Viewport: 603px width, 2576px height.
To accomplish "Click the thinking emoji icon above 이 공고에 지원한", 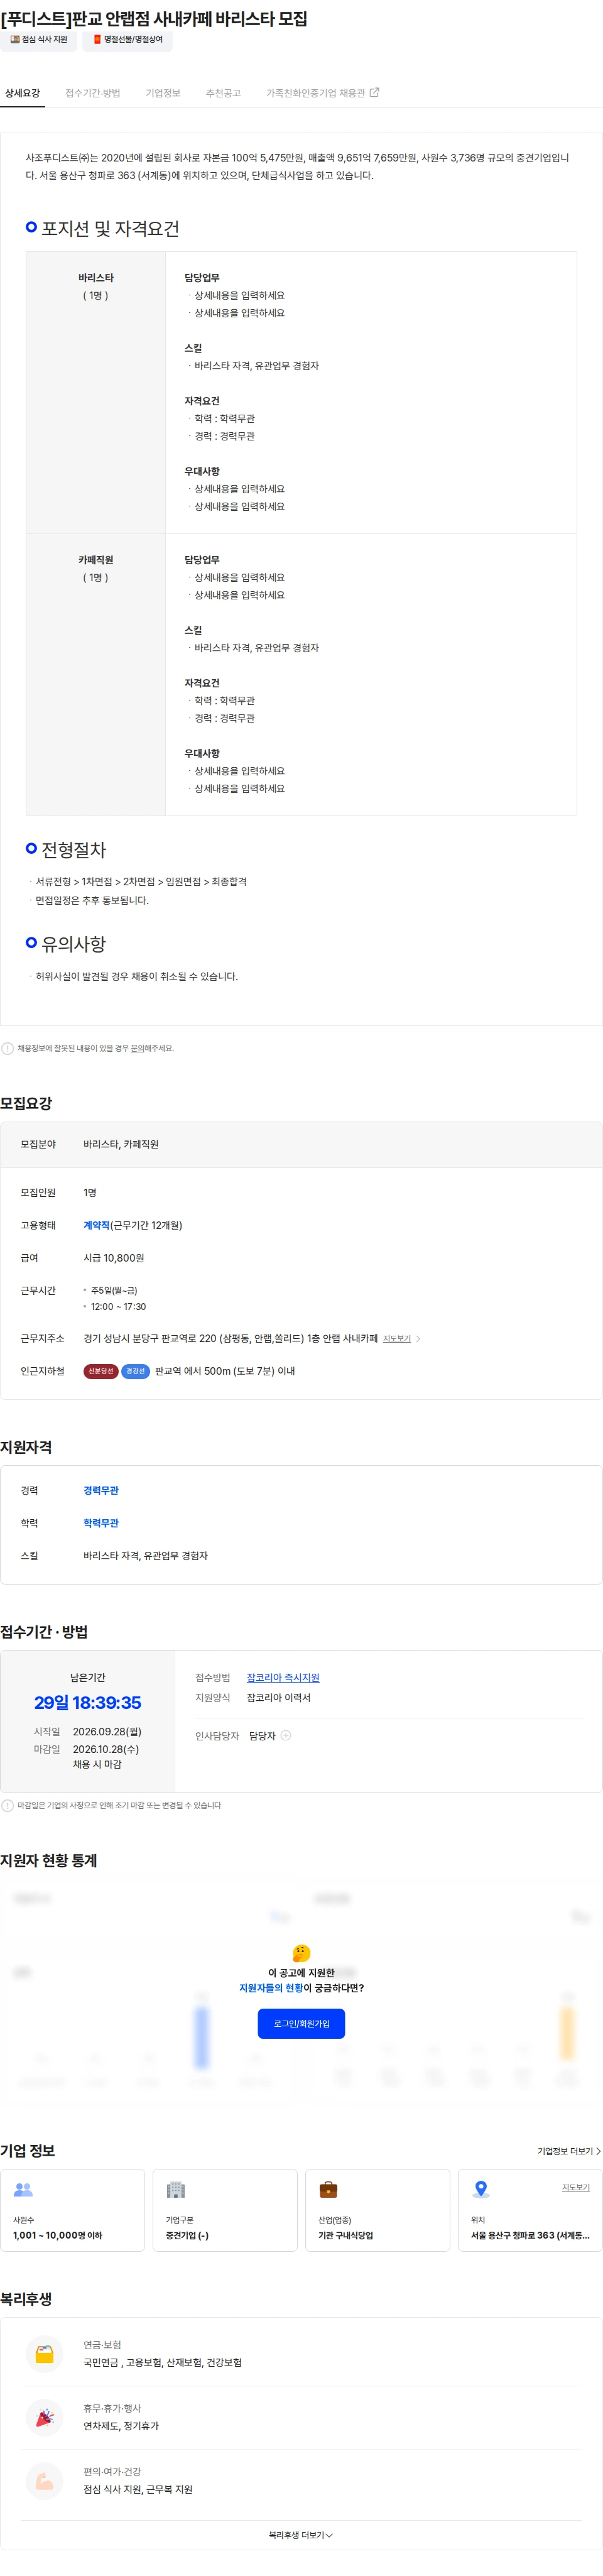I will (301, 1953).
